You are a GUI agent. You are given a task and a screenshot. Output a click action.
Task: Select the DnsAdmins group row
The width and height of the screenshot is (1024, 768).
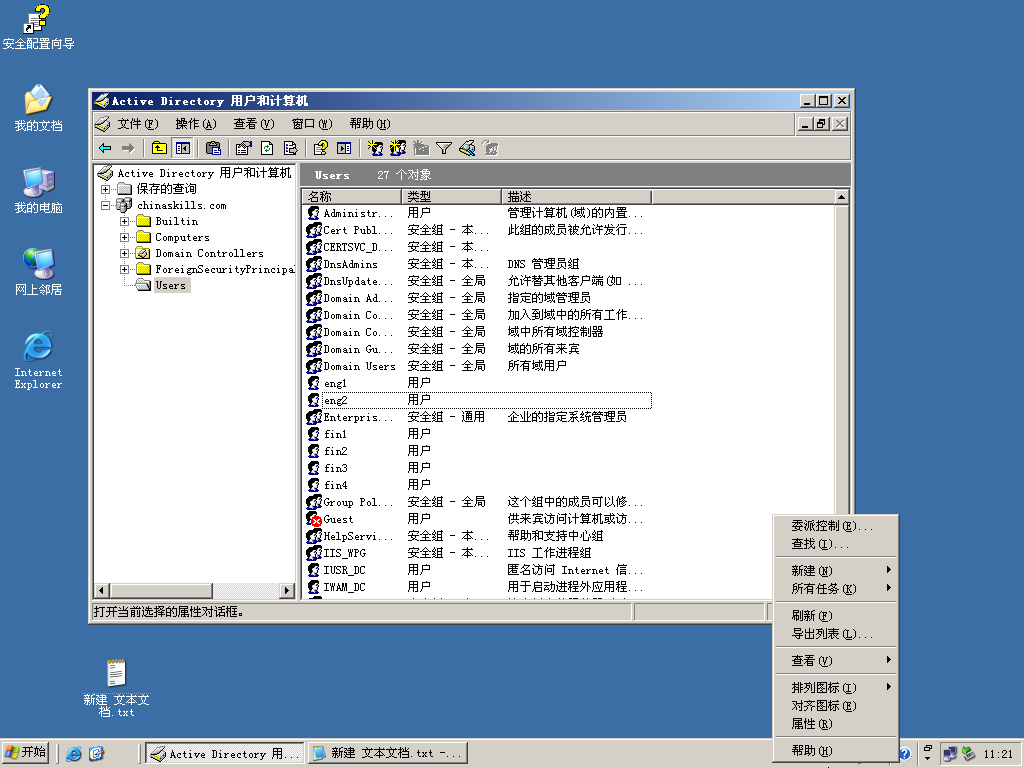tap(478, 264)
